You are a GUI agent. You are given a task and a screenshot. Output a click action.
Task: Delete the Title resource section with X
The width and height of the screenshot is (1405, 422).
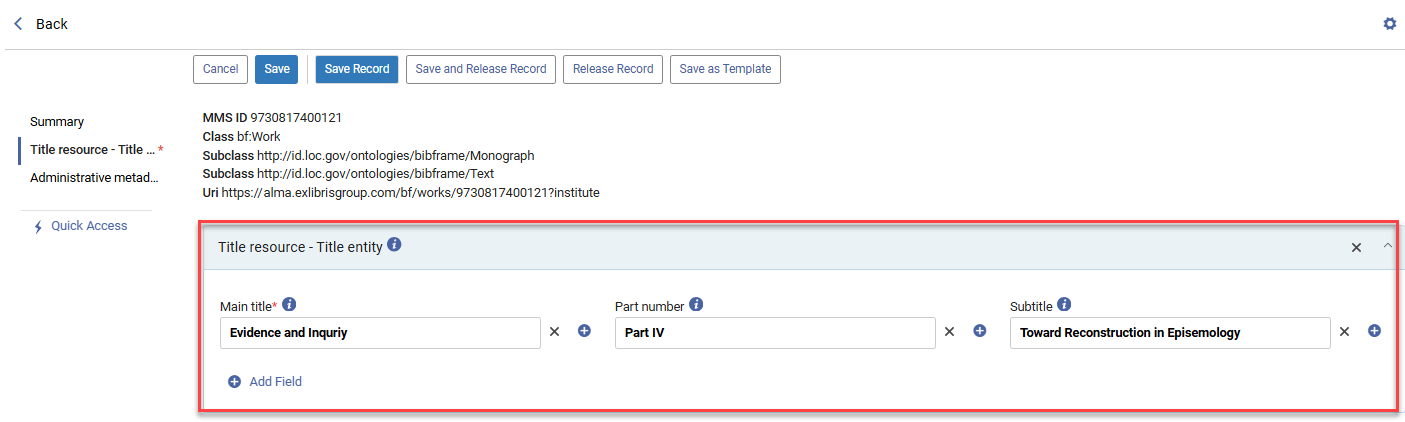click(1356, 247)
